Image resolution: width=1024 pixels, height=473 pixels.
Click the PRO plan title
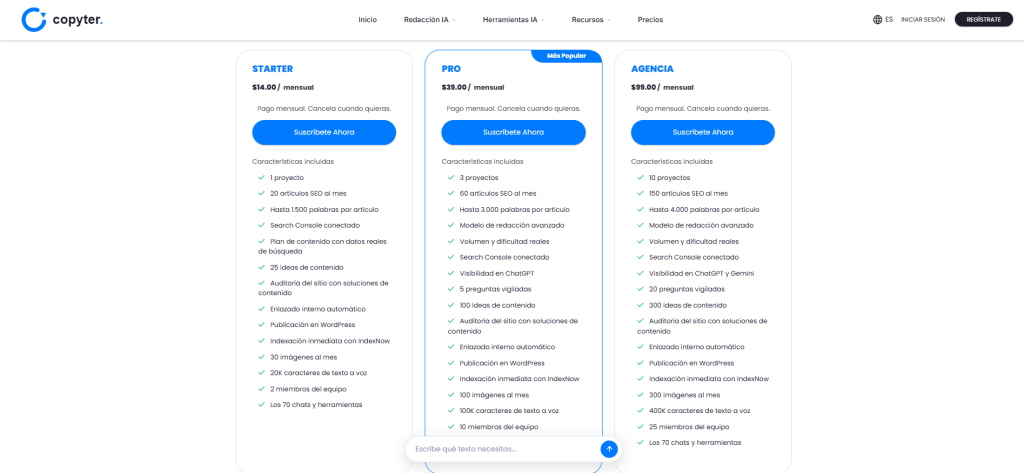tap(451, 69)
